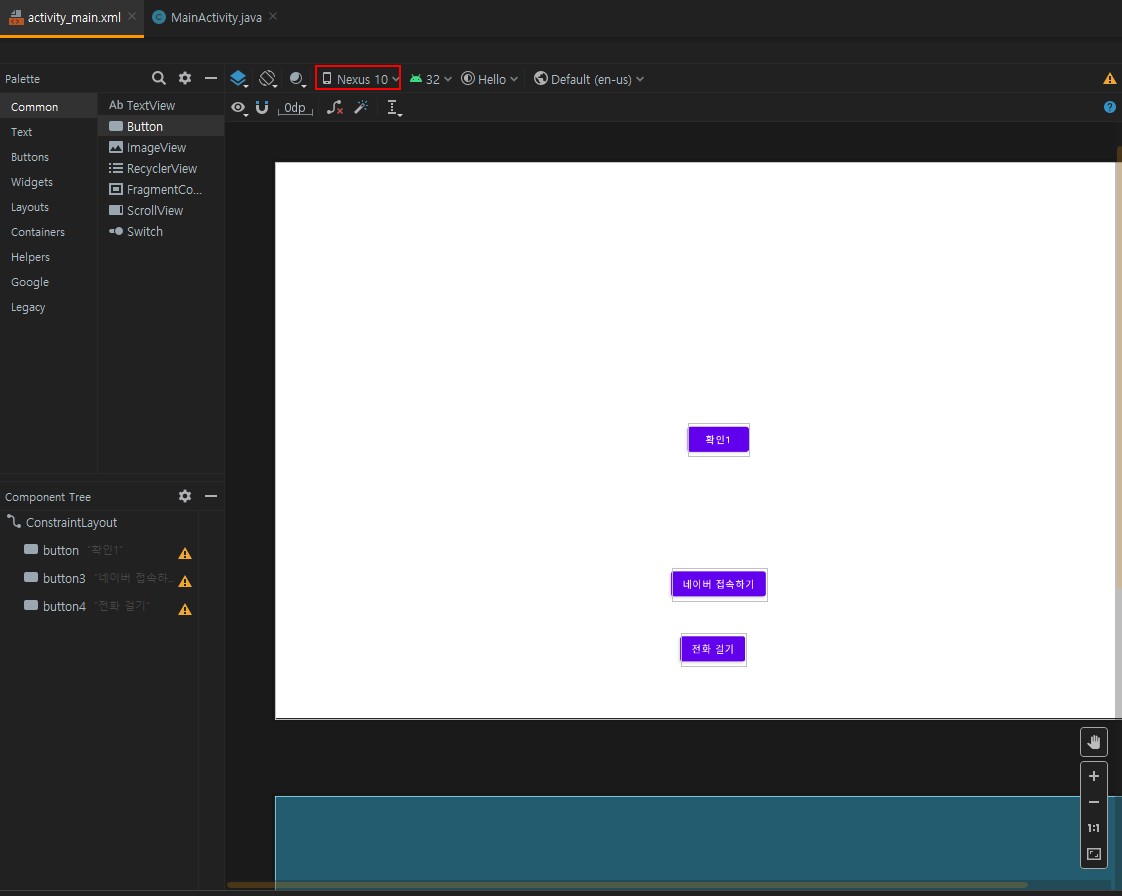Open the design surface layers menu
Screen dimensions: 1122x896
click(x=239, y=79)
